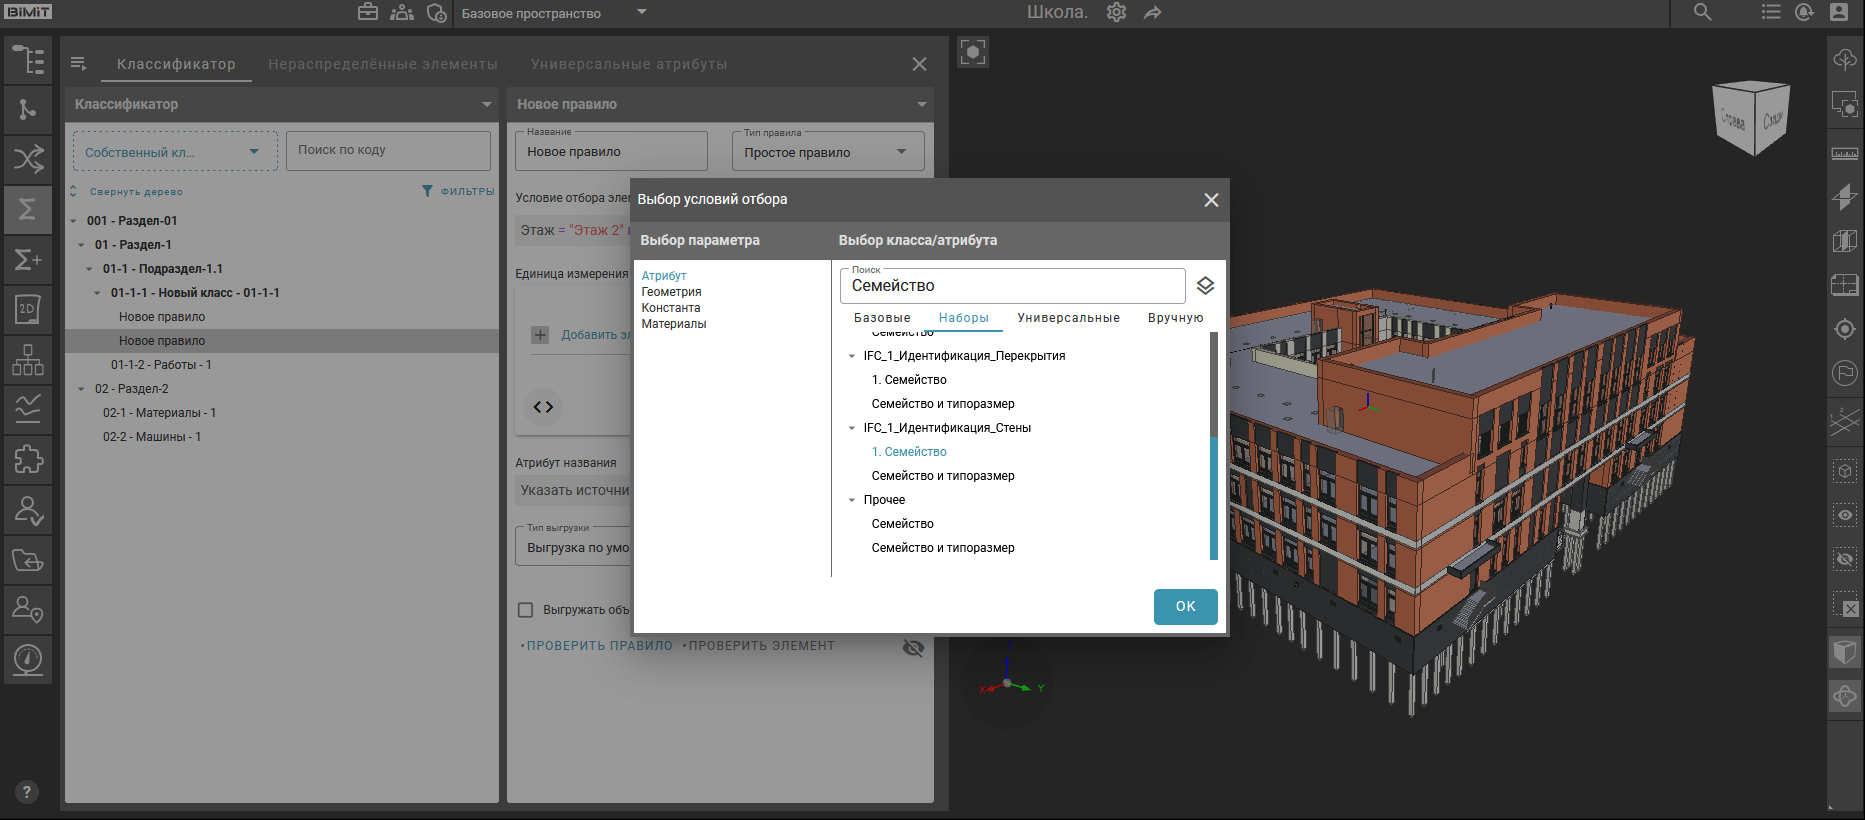The image size is (1865, 820).
Task: Click the puzzle piece plugins icon
Action: pos(28,459)
